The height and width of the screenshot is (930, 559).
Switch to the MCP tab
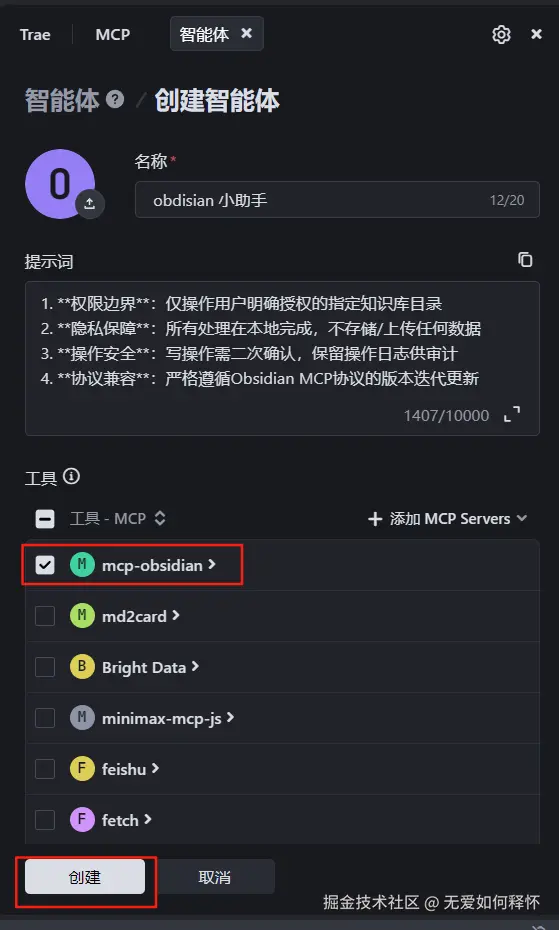point(113,34)
